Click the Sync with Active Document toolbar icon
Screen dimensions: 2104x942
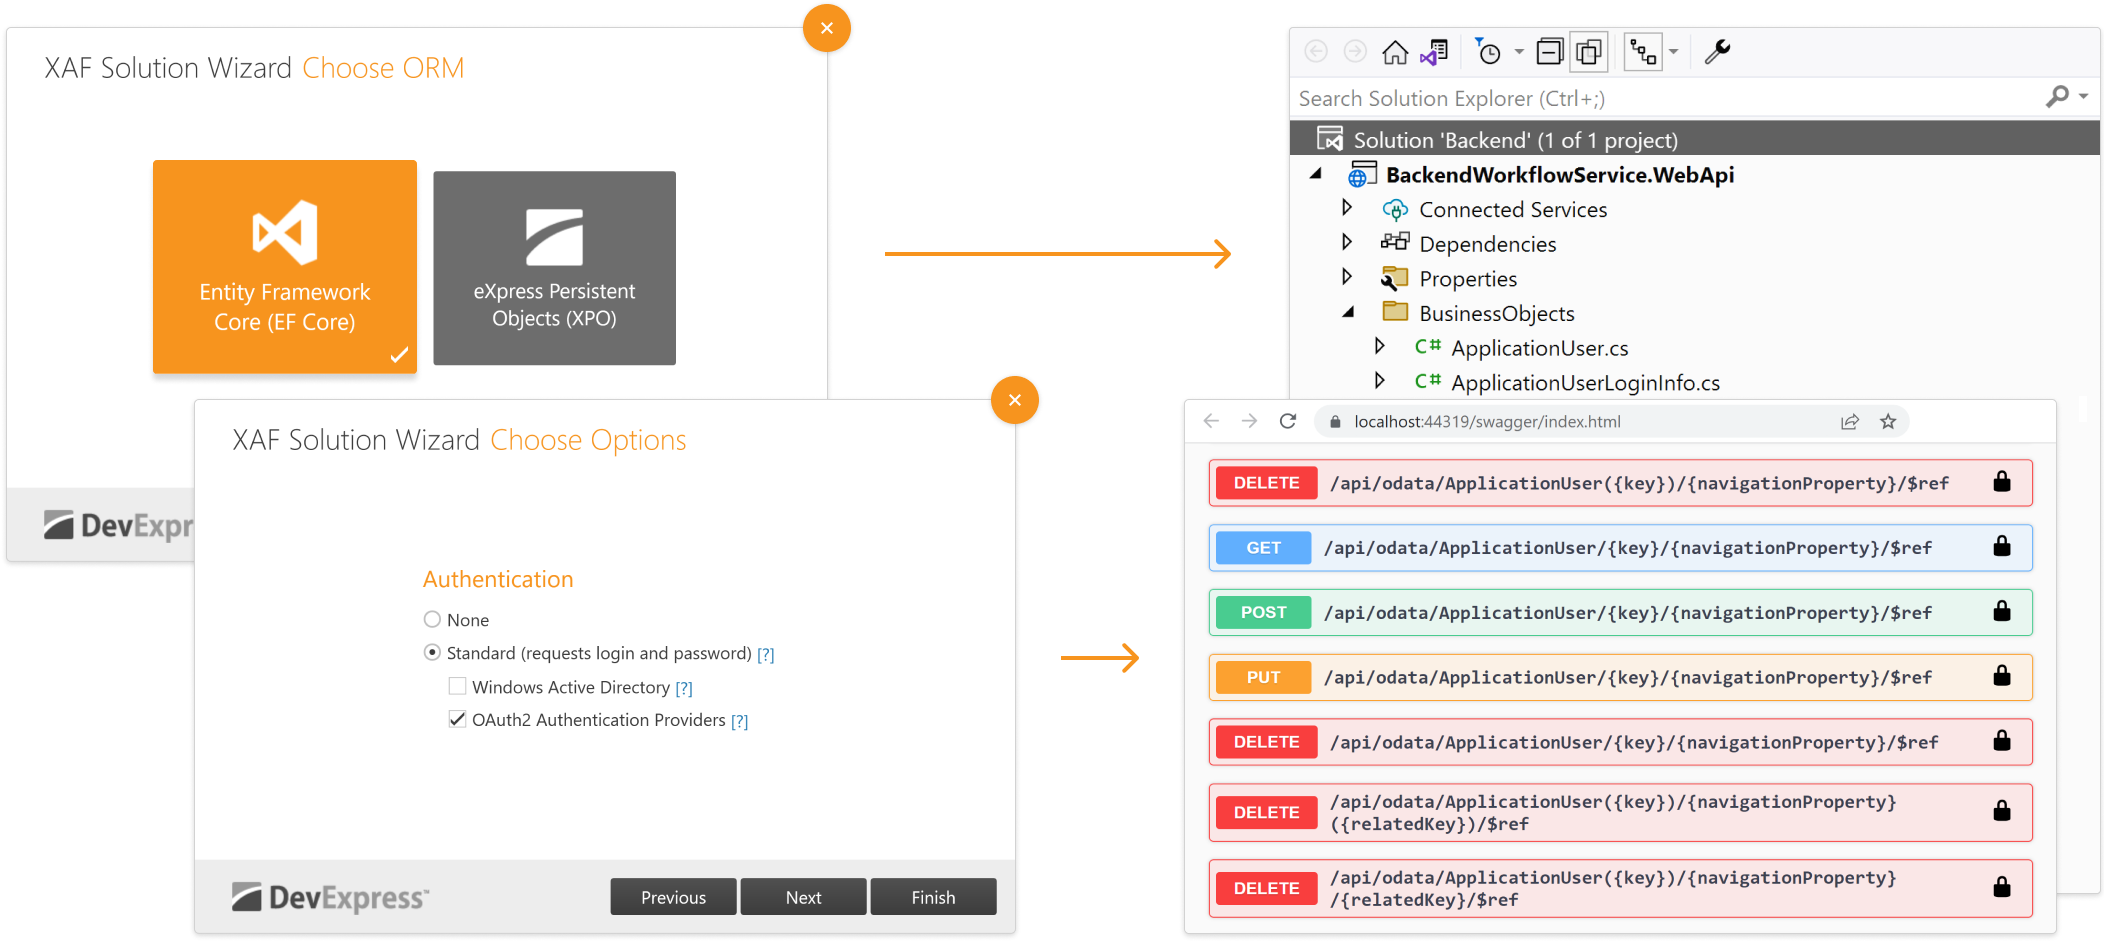[x=1434, y=51]
